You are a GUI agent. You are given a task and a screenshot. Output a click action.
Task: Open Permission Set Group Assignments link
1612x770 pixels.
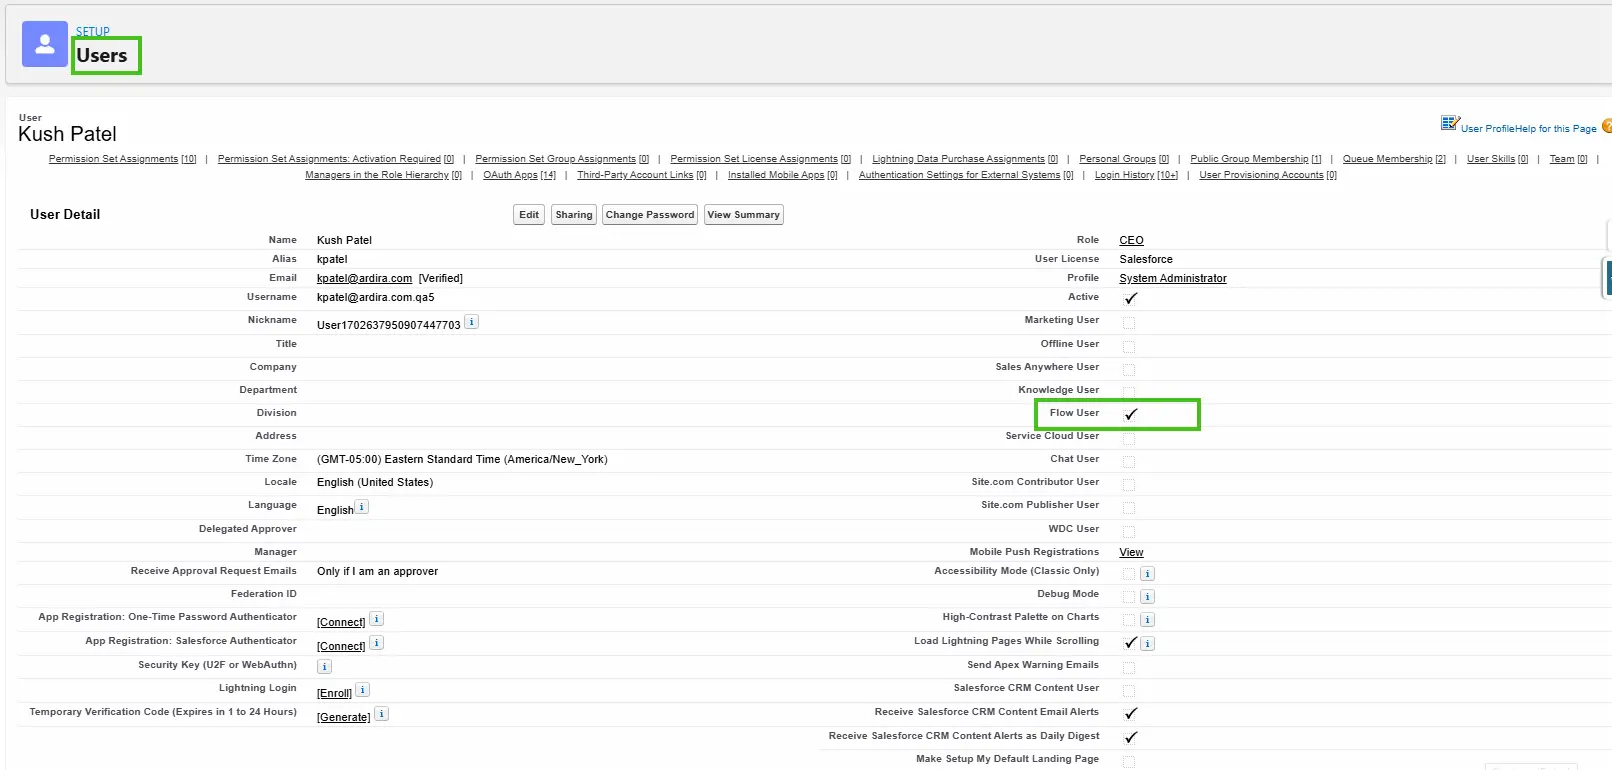(x=562, y=159)
